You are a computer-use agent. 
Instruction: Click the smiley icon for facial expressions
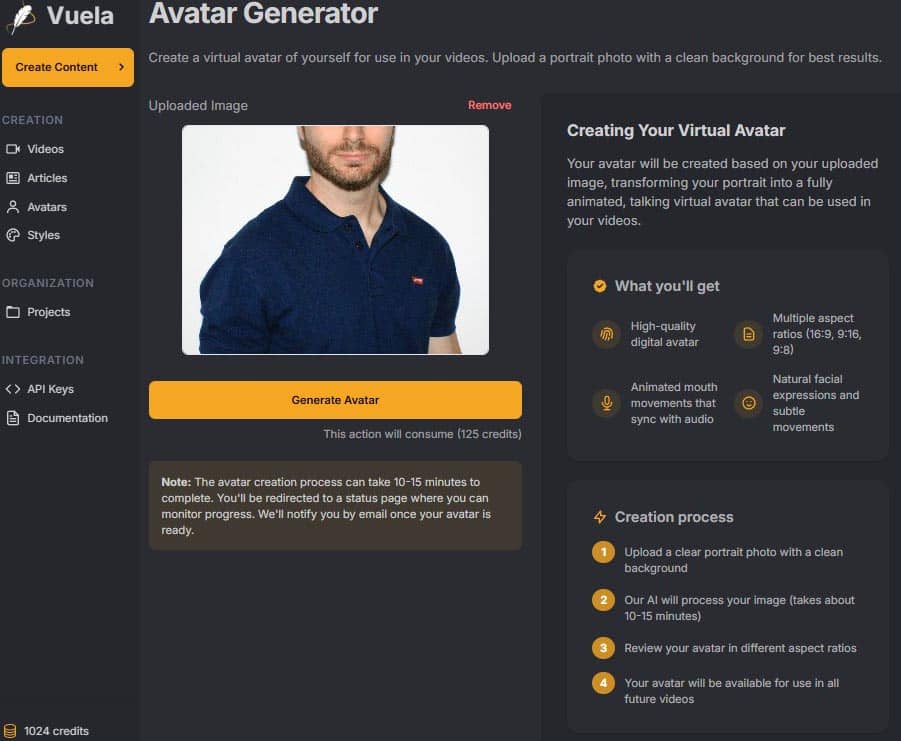pos(748,403)
